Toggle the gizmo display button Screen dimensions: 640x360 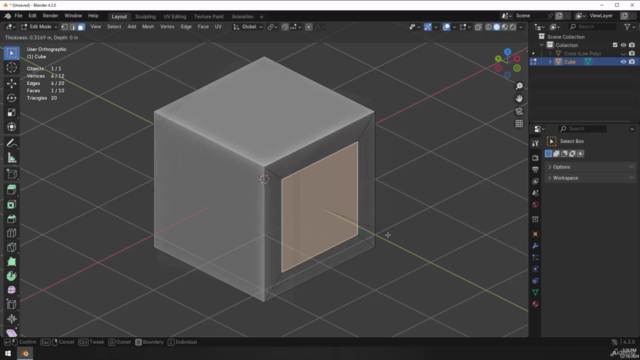pyautogui.click(x=427, y=27)
